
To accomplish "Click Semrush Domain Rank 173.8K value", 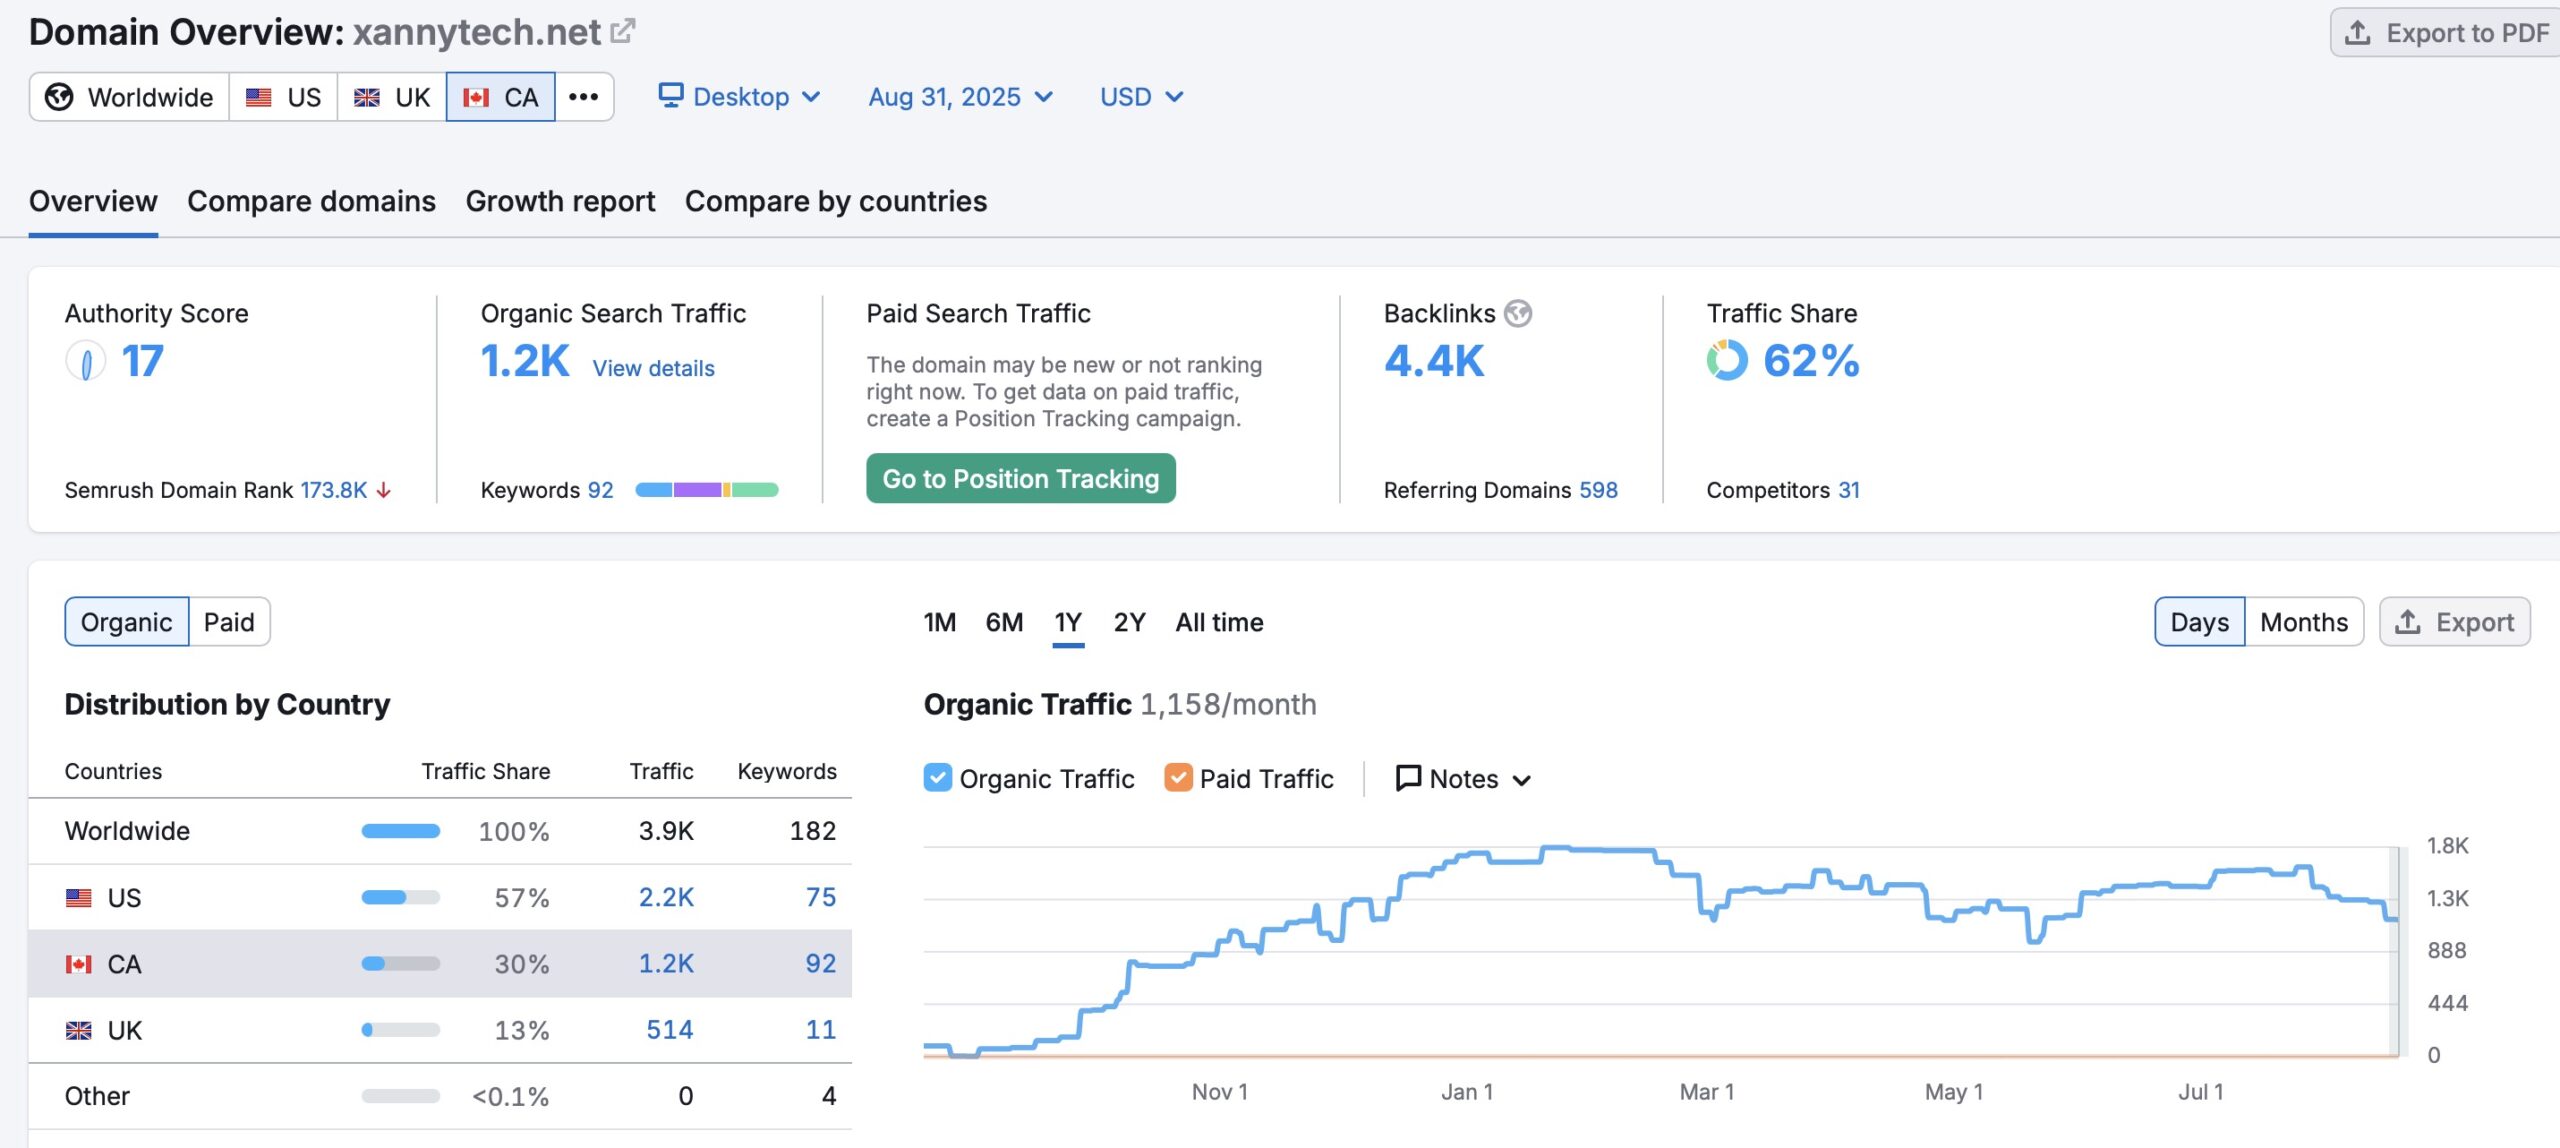I will tap(334, 490).
